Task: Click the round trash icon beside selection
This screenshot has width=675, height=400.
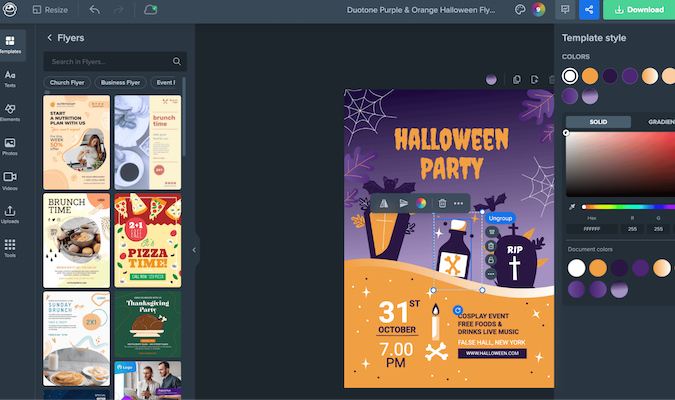Action: [491, 246]
